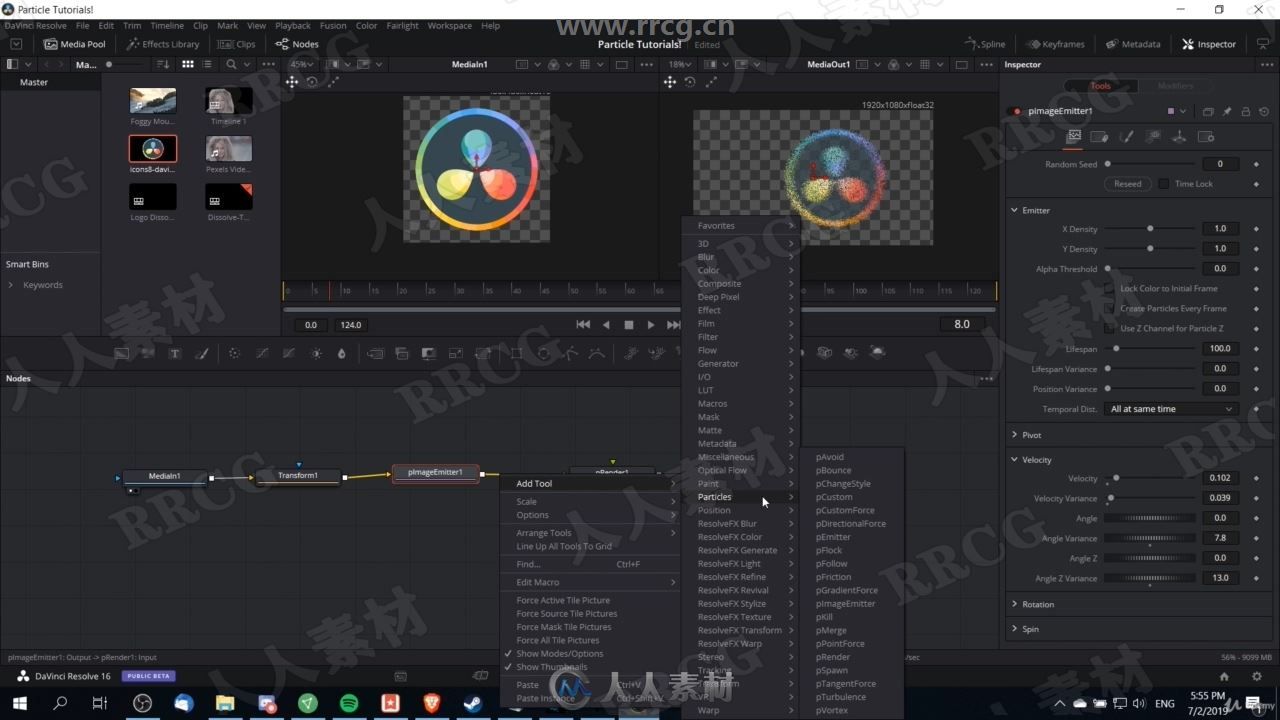1280x720 pixels.
Task: Expand the Keywords smart bin
Action: [x=11, y=285]
